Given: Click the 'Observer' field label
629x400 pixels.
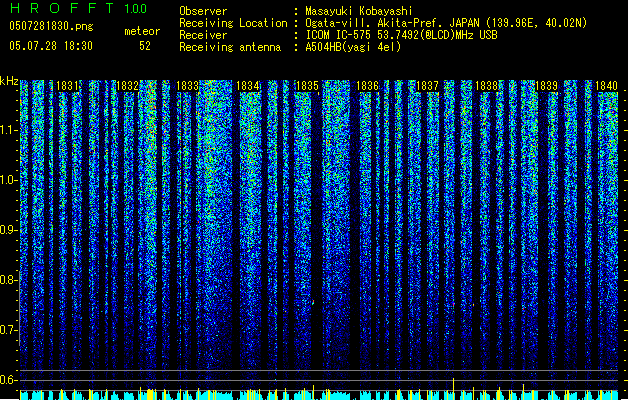Looking at the screenshot, I should click(203, 11).
